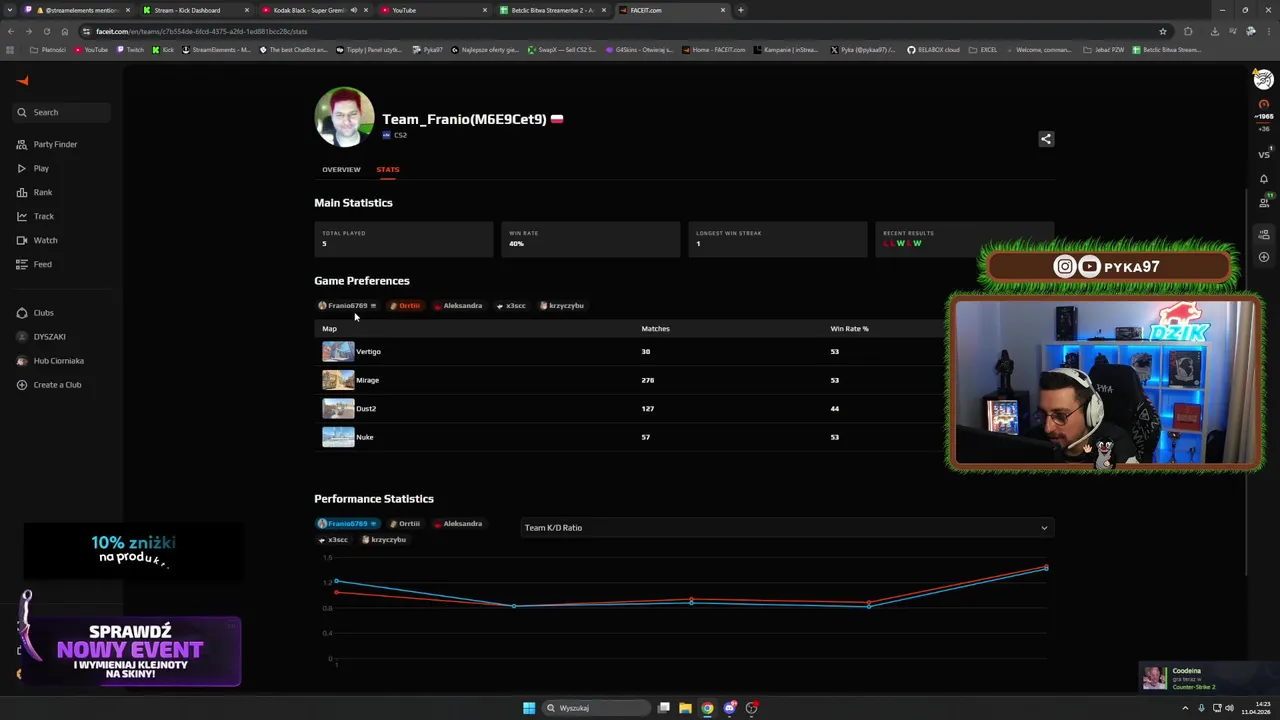
Task: Click the Vertigo map thumbnail
Action: tap(338, 351)
